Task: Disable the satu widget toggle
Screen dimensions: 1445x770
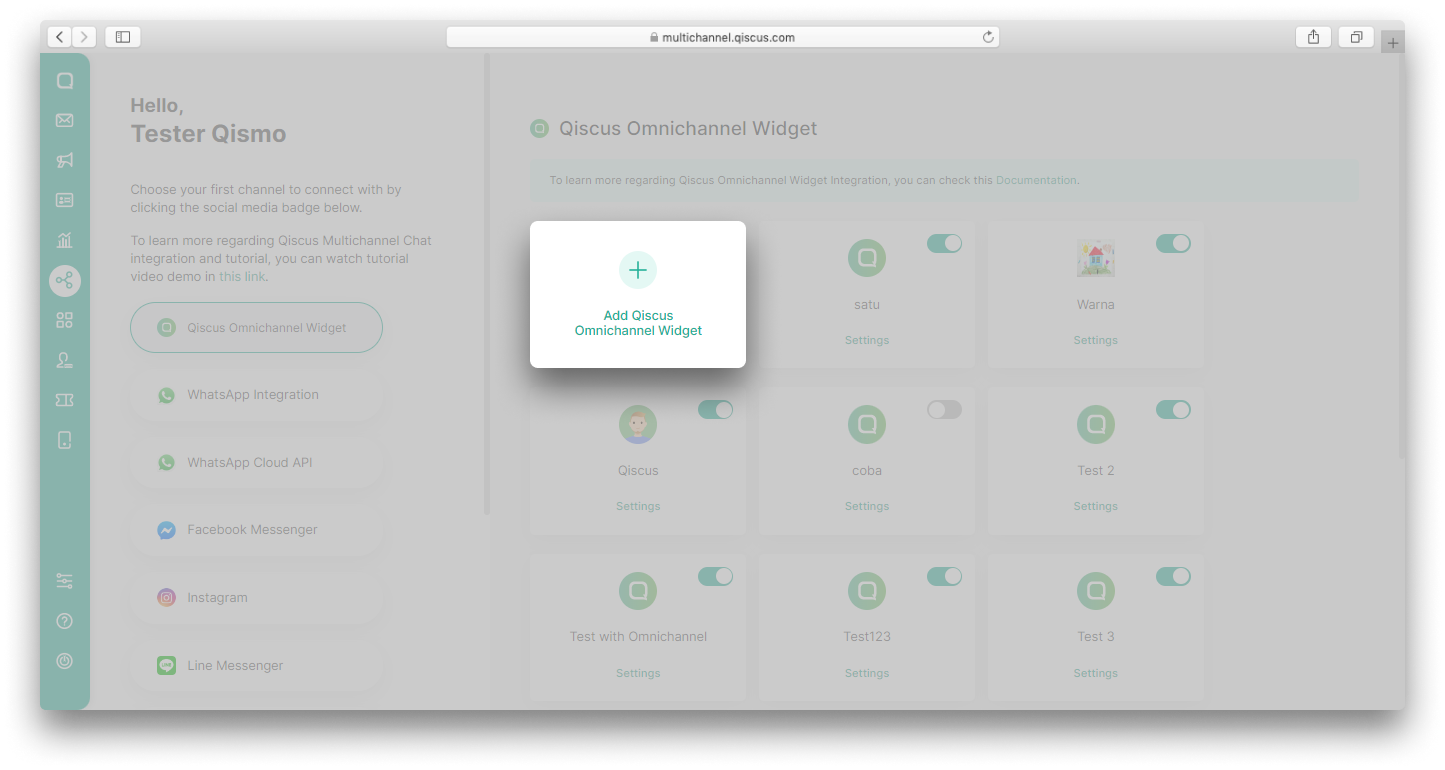Action: [x=944, y=243]
